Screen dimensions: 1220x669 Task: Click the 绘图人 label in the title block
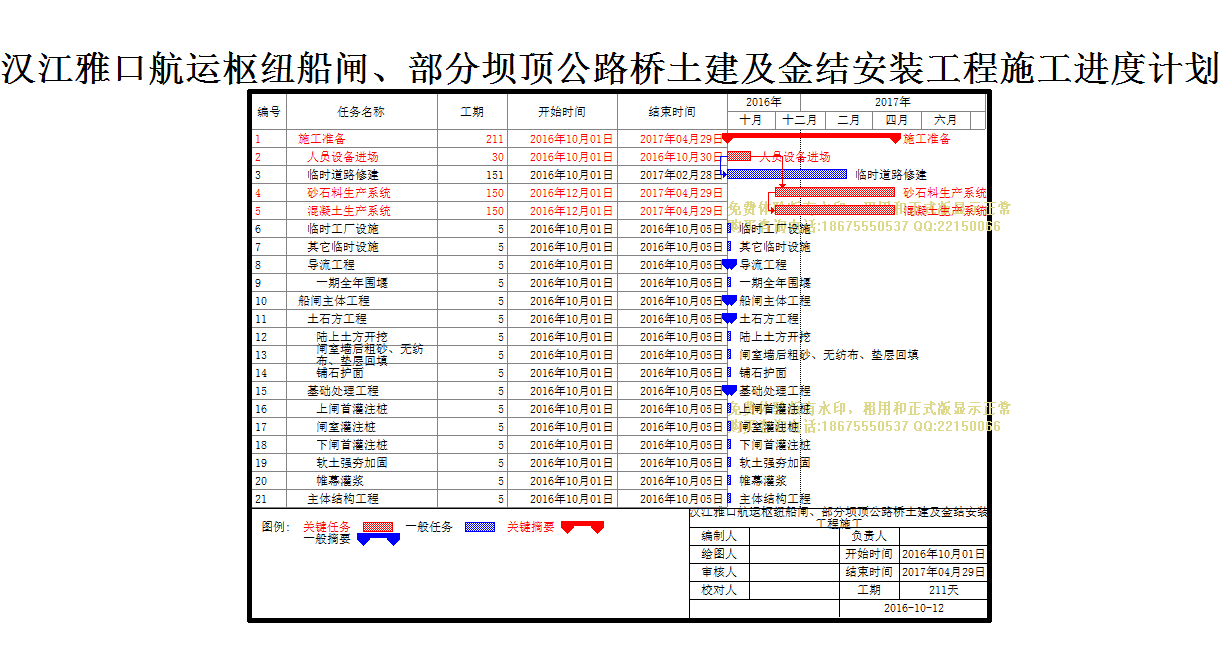[x=719, y=554]
